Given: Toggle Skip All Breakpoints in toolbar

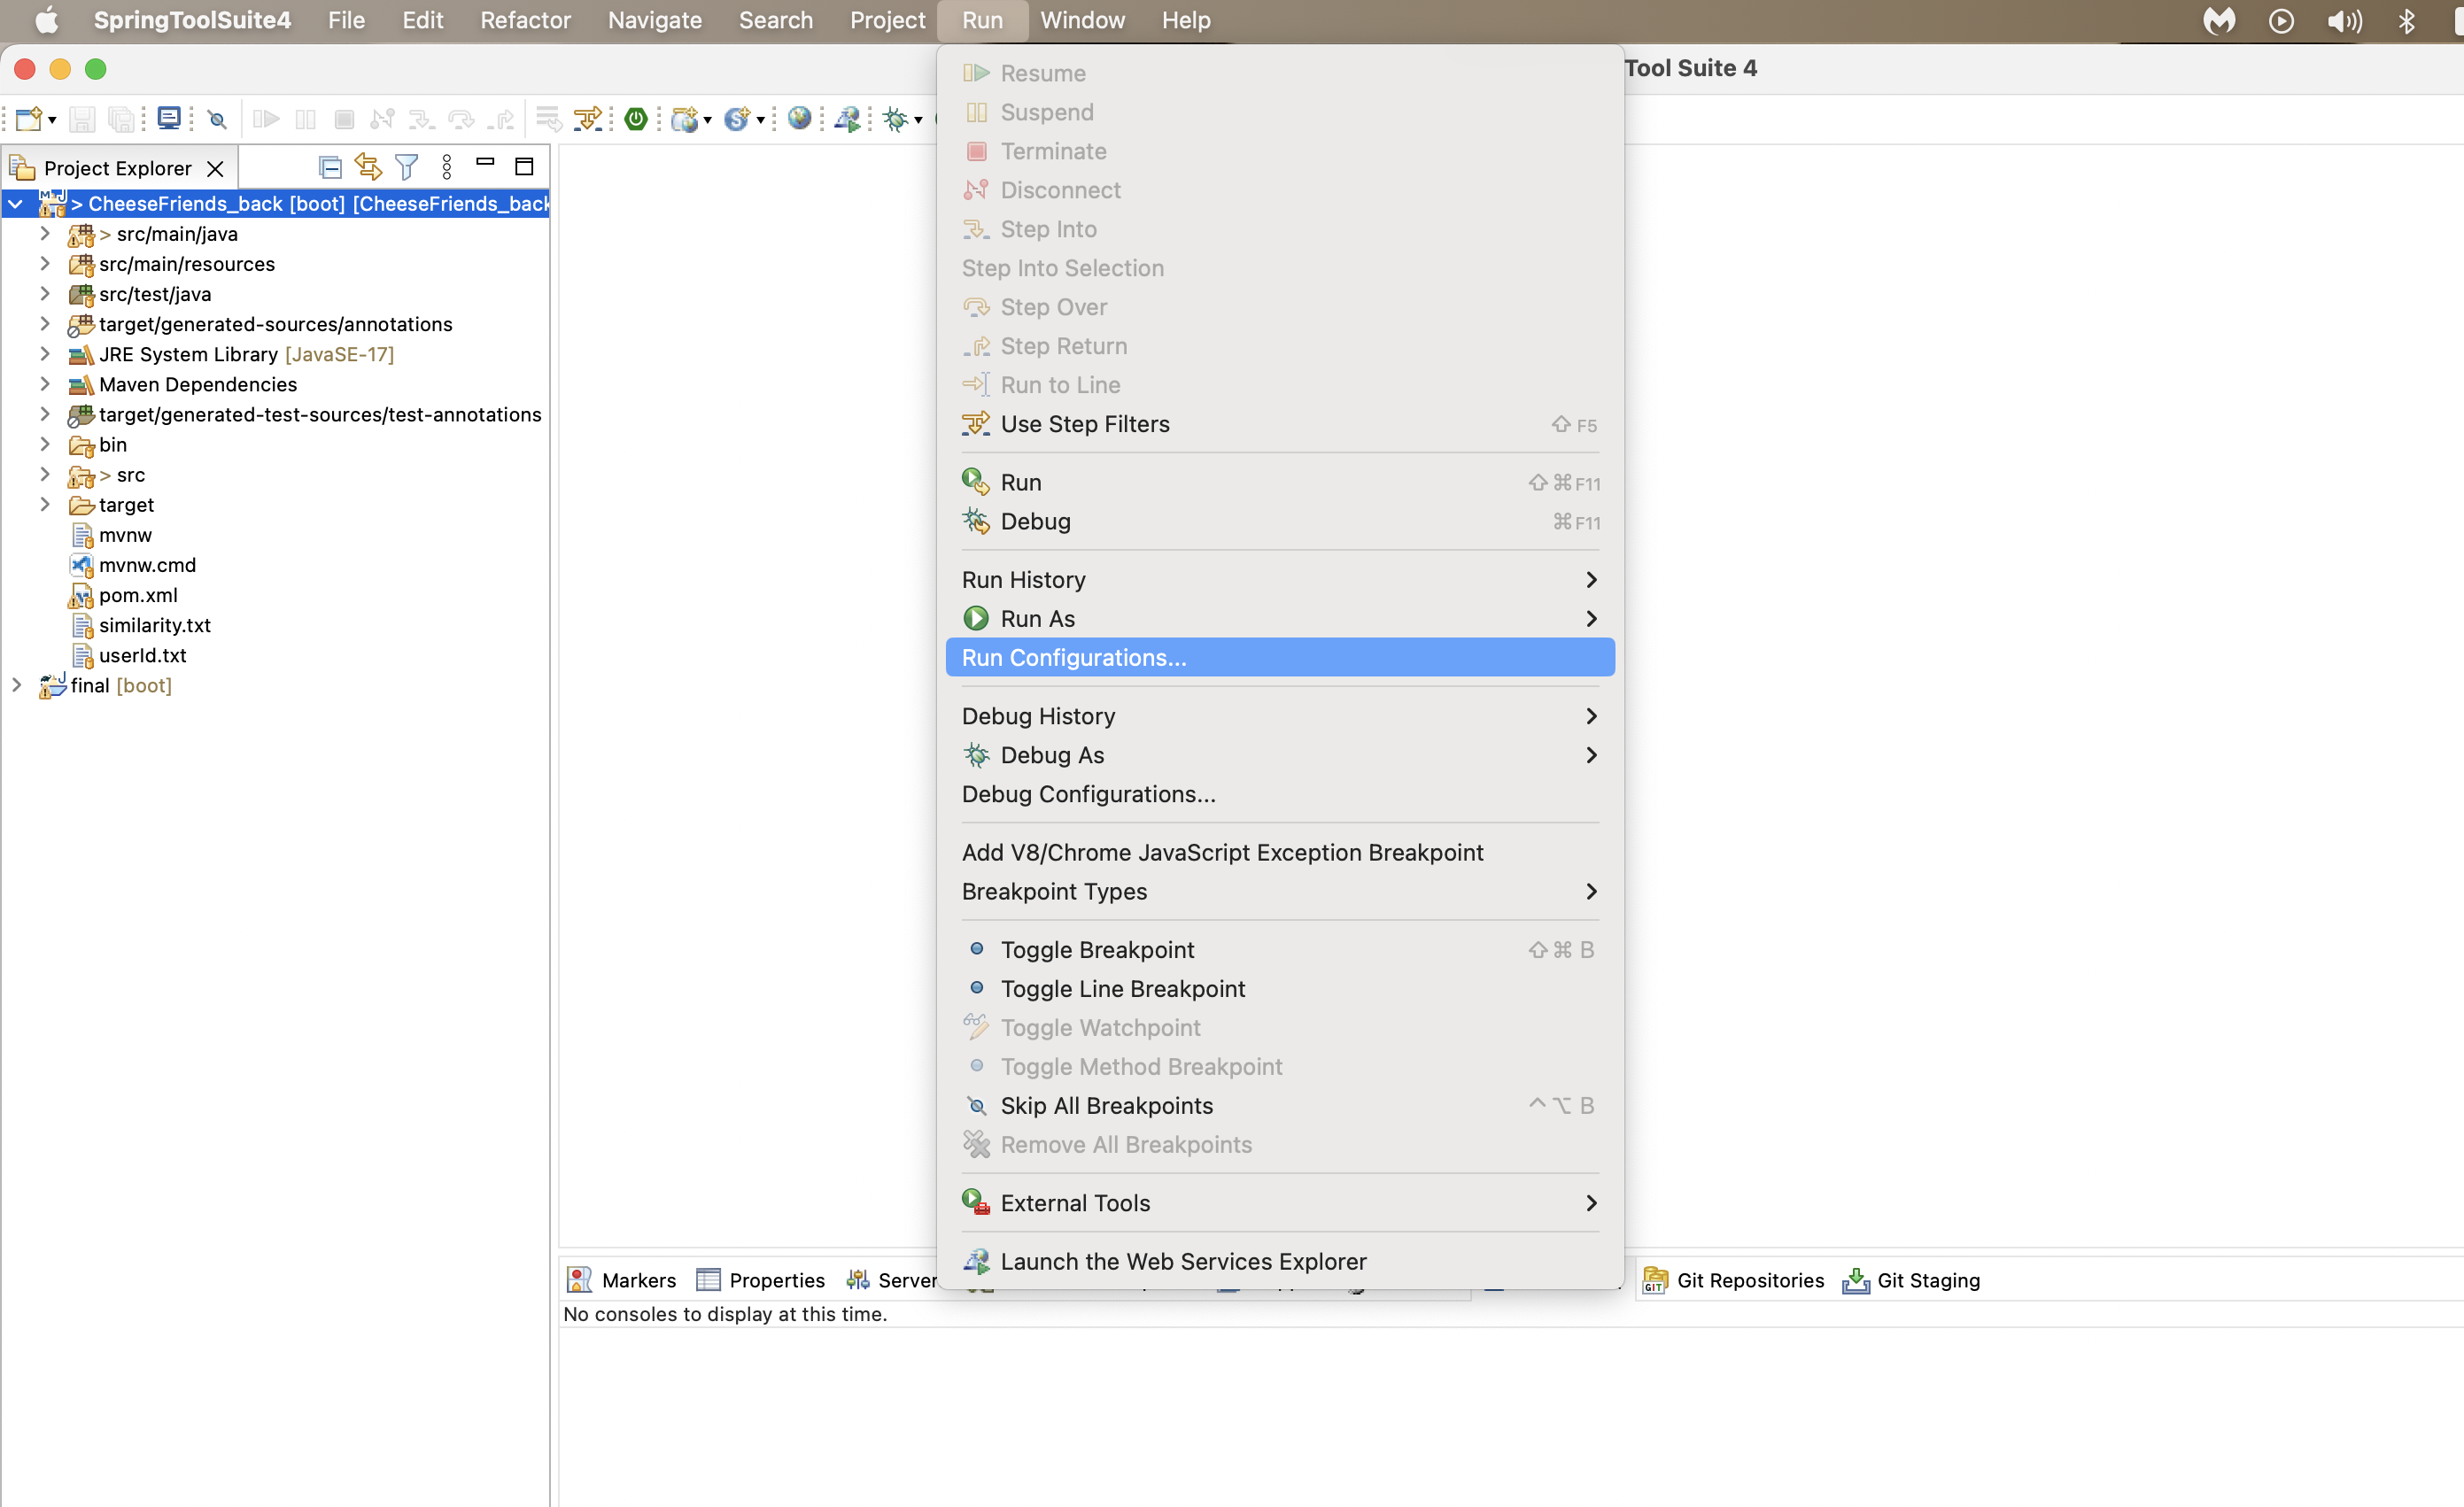Looking at the screenshot, I should point(217,120).
